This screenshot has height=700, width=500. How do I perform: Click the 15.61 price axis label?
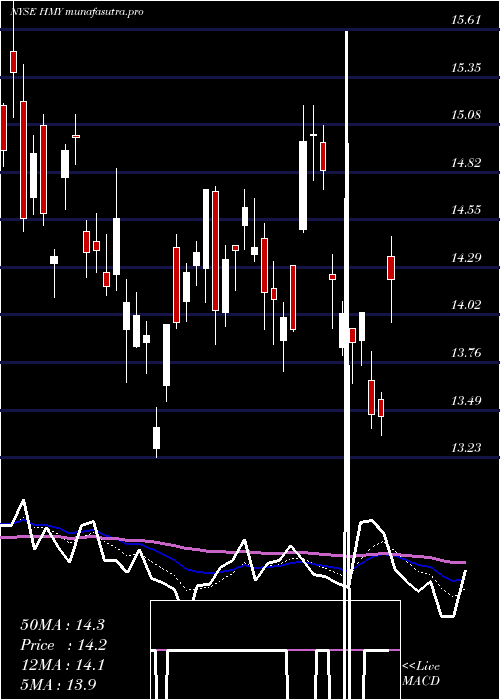[x=467, y=20]
